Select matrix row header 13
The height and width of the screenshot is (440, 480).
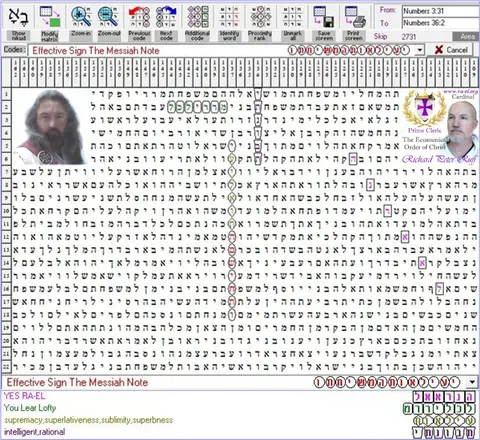(6, 250)
